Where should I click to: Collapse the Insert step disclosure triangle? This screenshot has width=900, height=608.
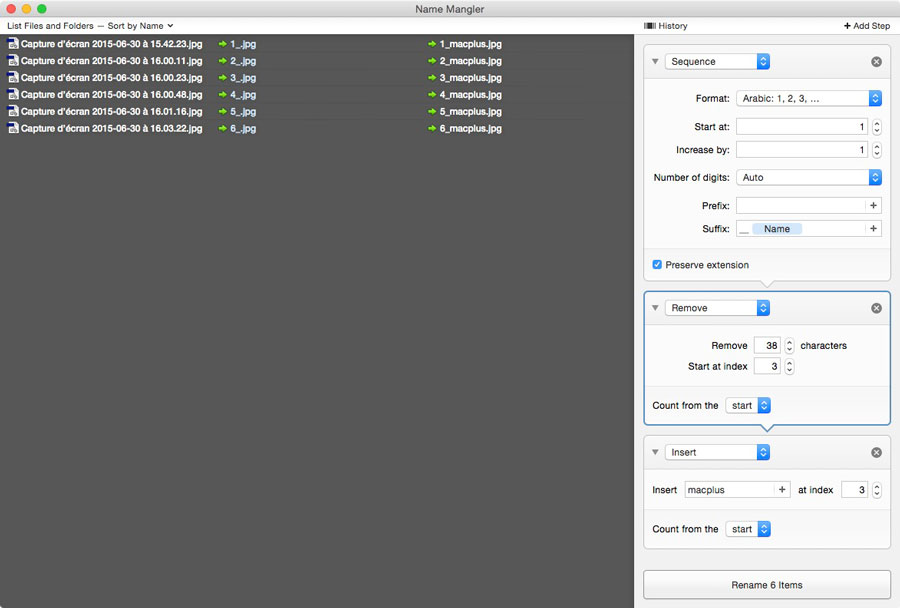pyautogui.click(x=655, y=452)
